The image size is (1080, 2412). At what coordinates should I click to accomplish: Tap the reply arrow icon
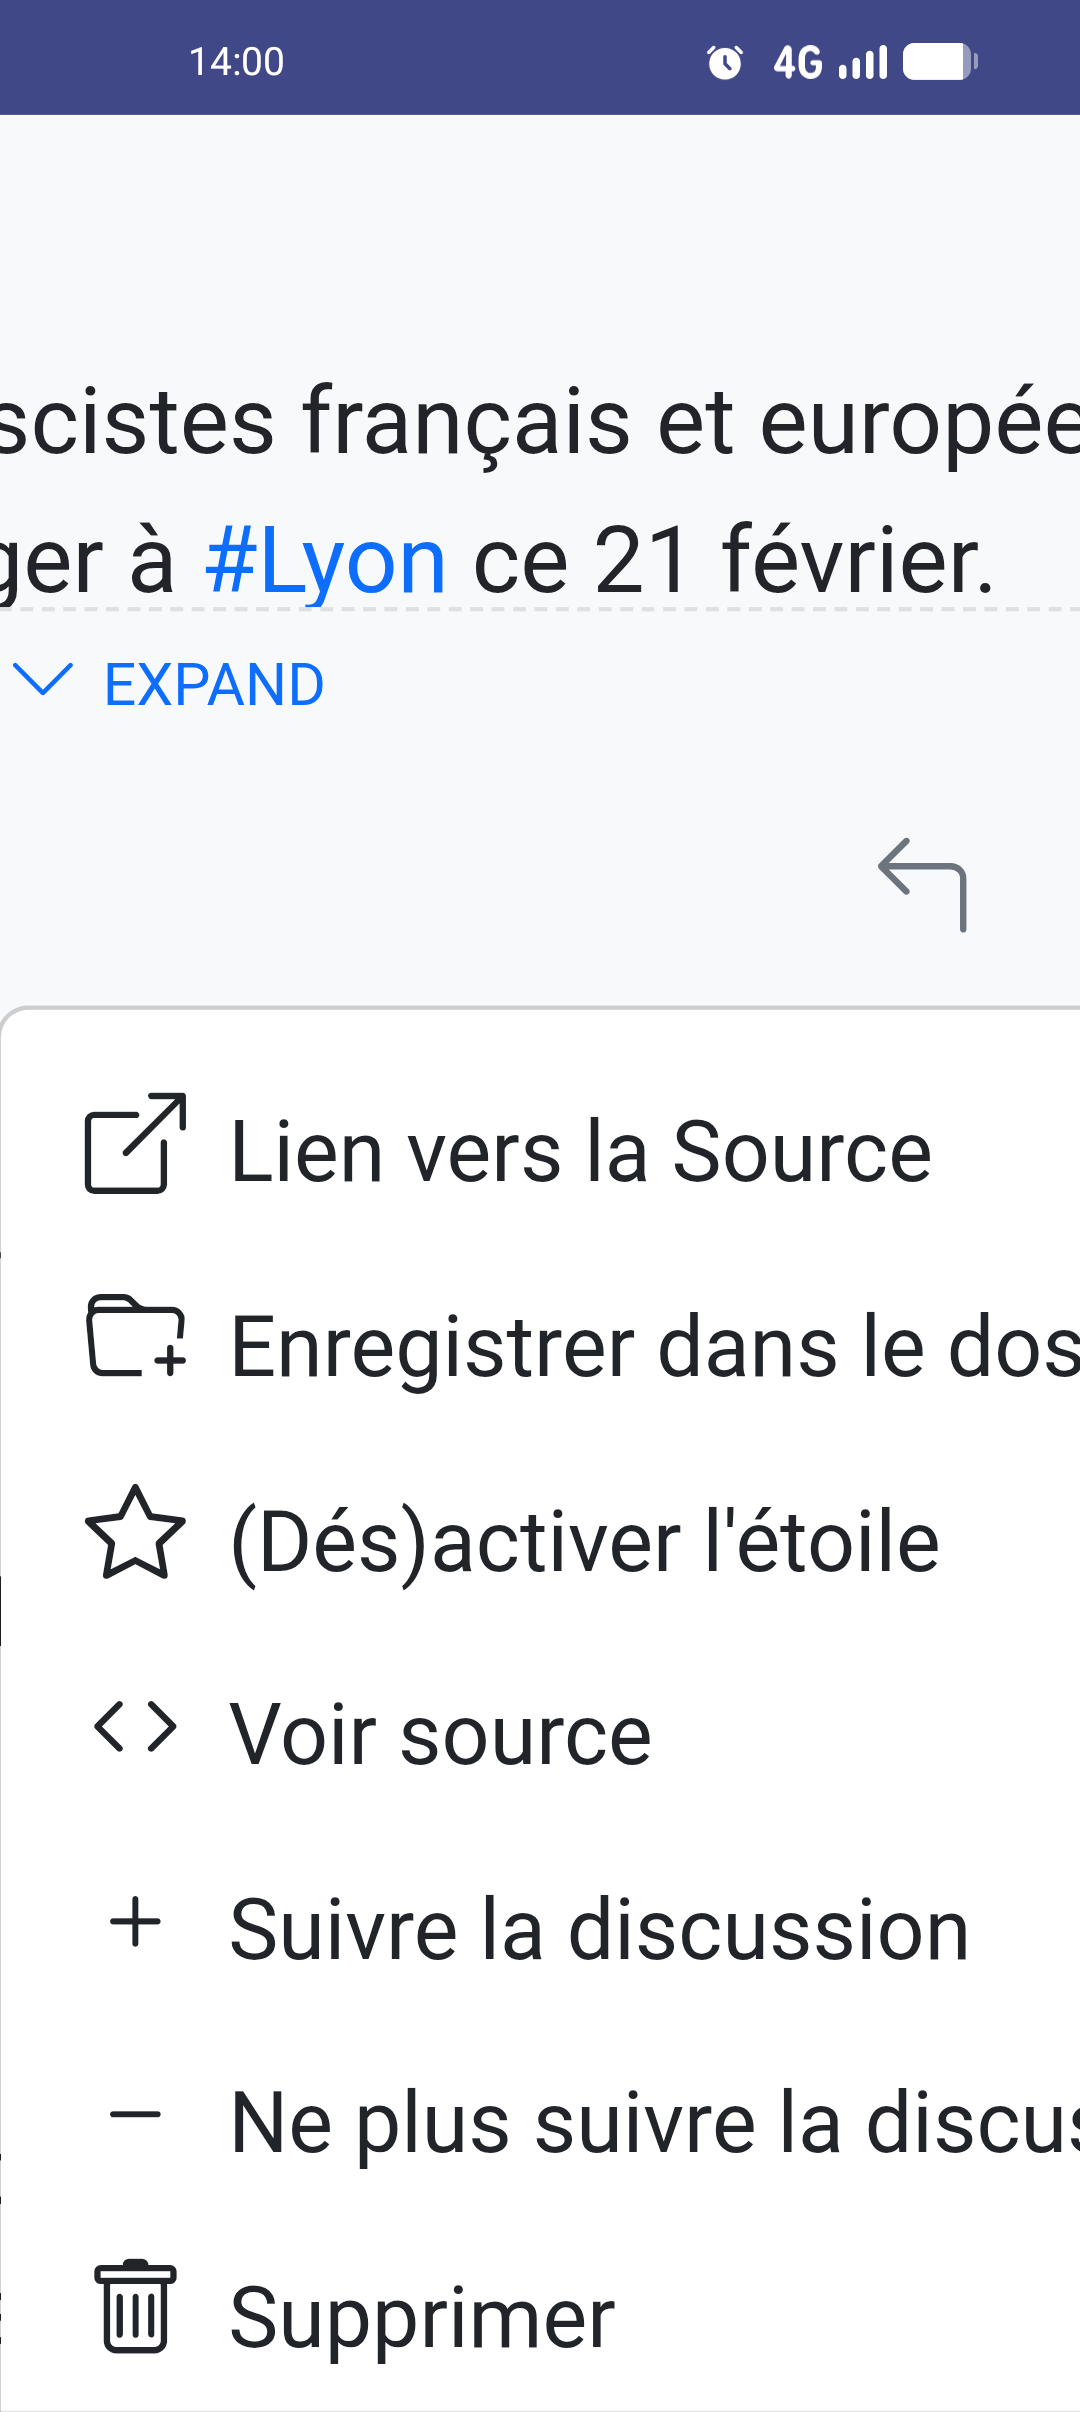(x=923, y=884)
